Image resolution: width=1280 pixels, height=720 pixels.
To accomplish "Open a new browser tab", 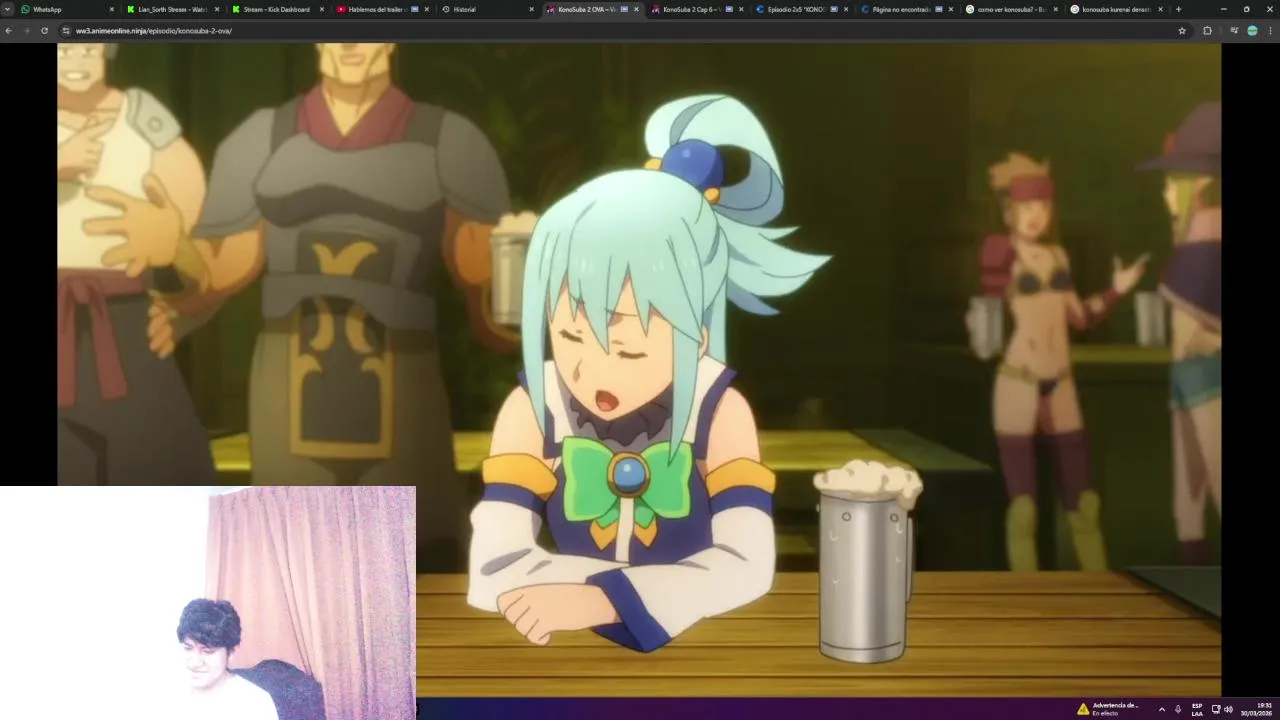I will [1178, 9].
